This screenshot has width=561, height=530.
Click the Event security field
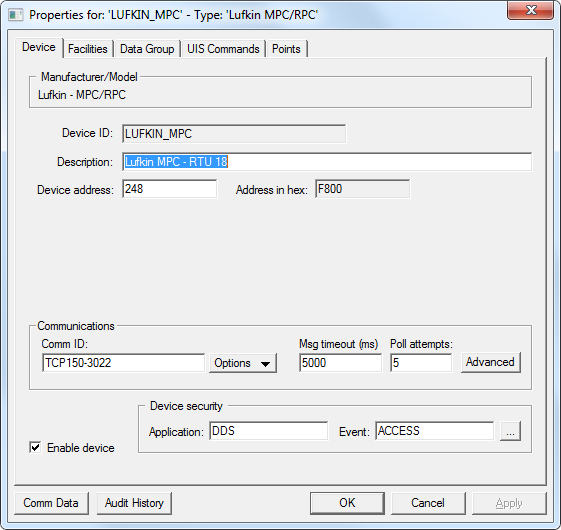click(x=435, y=431)
